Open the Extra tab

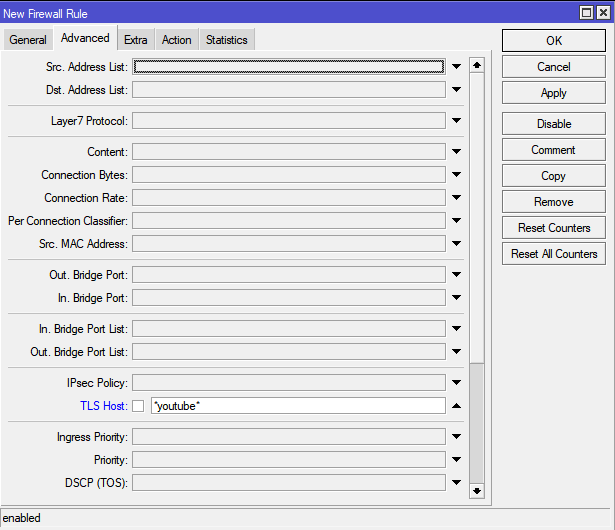click(136, 40)
